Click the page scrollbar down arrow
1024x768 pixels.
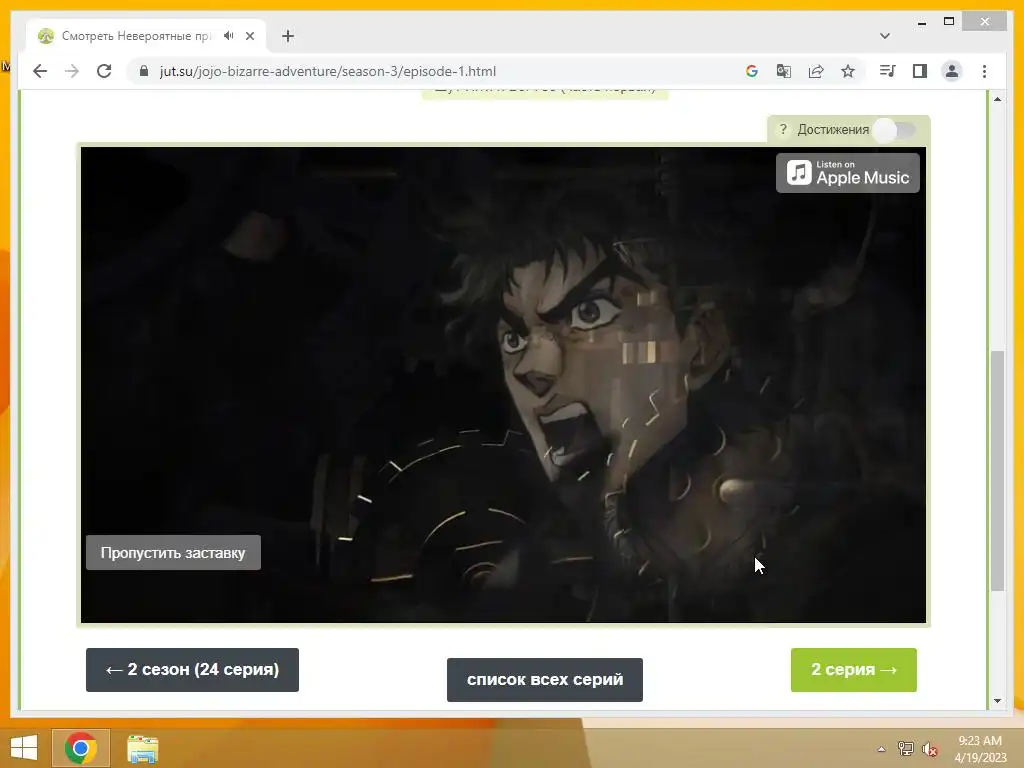click(x=997, y=701)
